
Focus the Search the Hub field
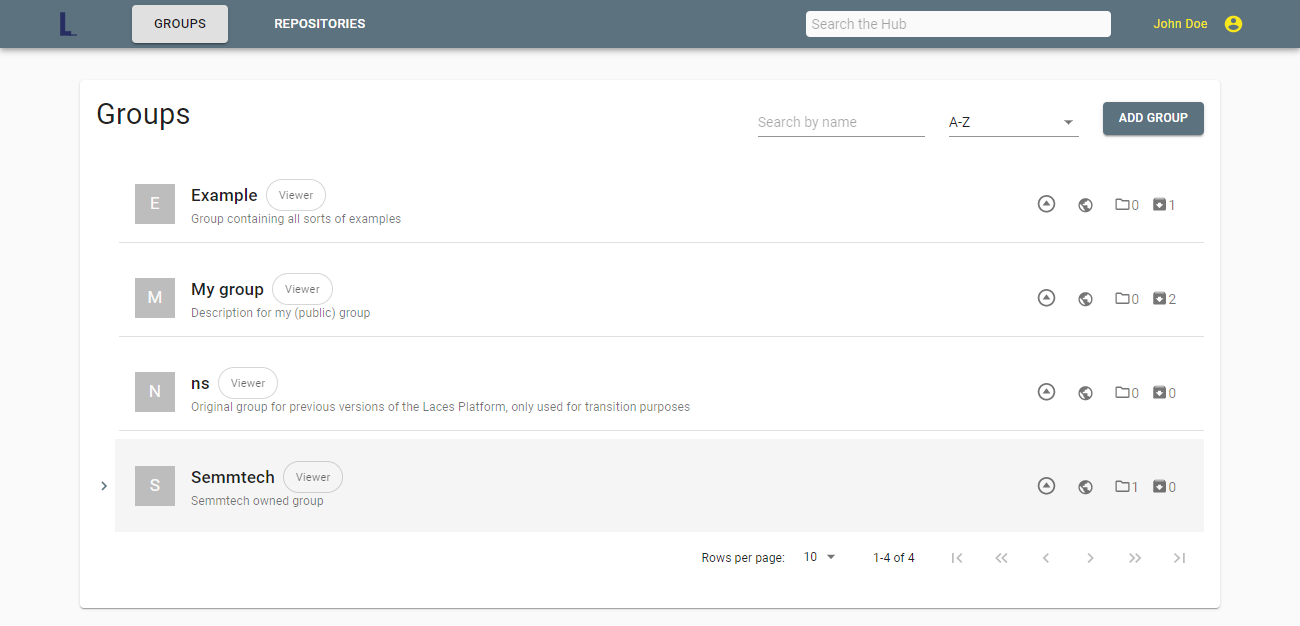point(958,24)
